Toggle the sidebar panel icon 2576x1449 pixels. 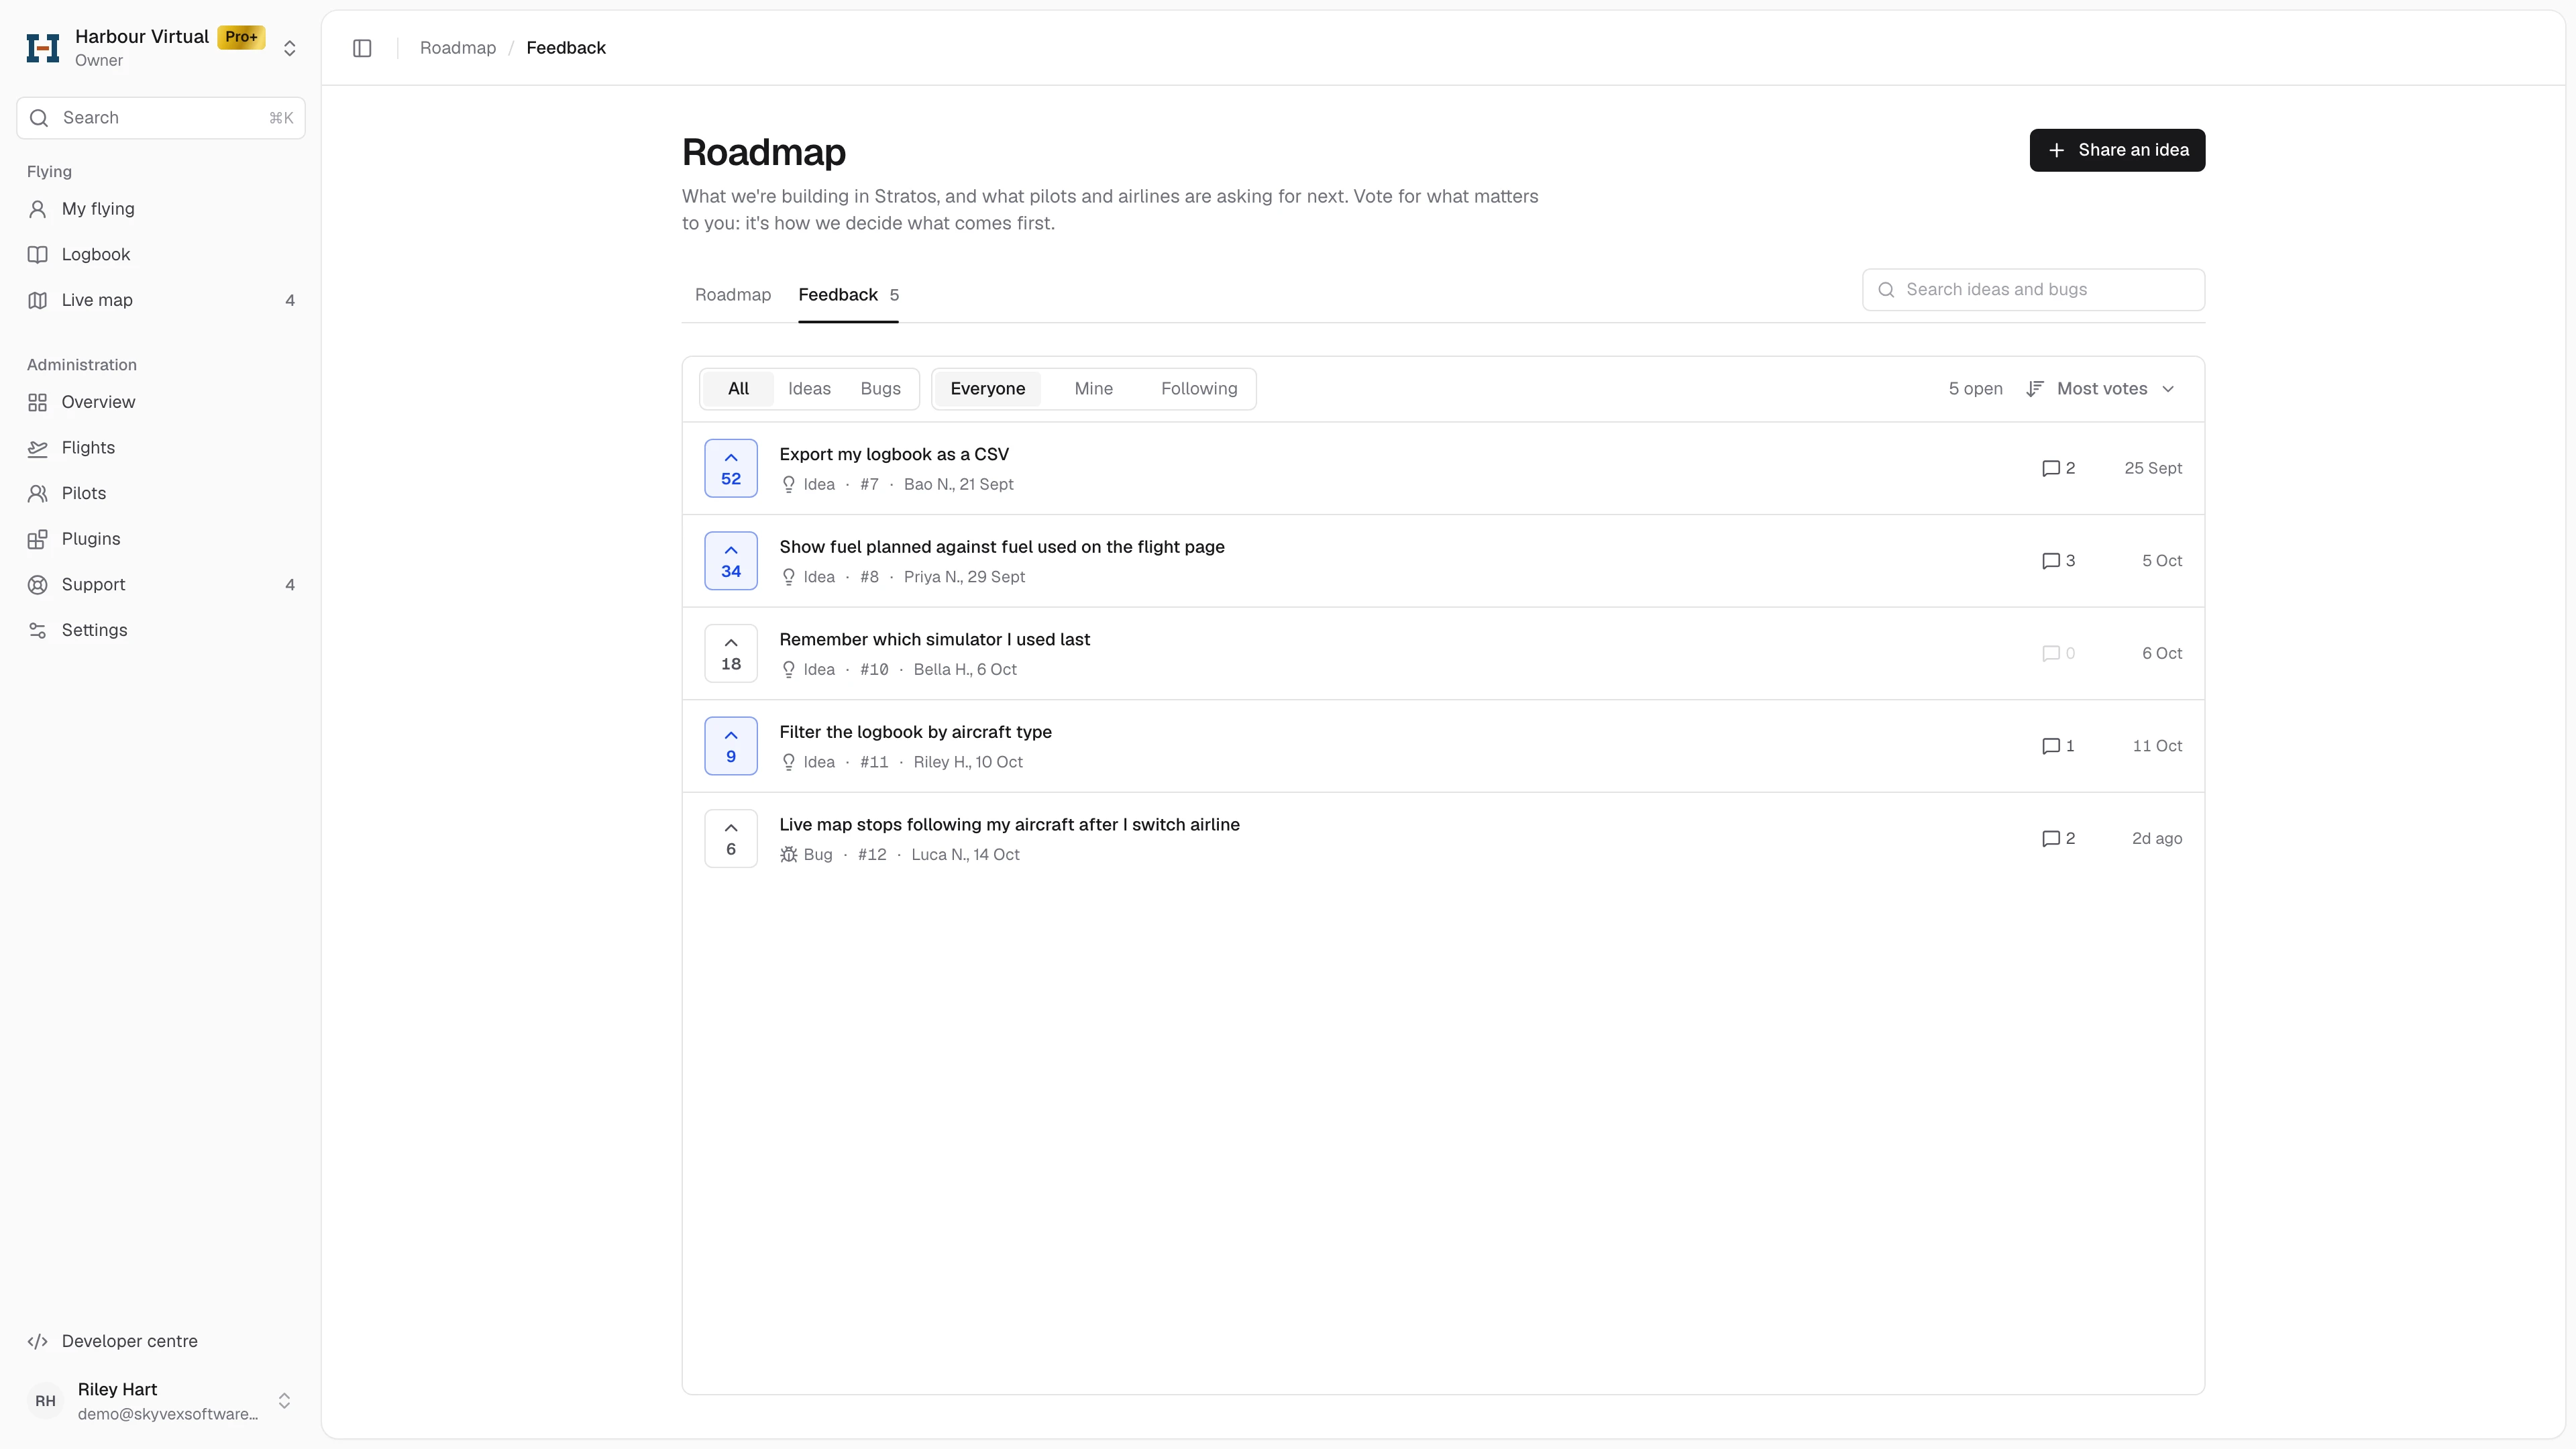pos(362,48)
